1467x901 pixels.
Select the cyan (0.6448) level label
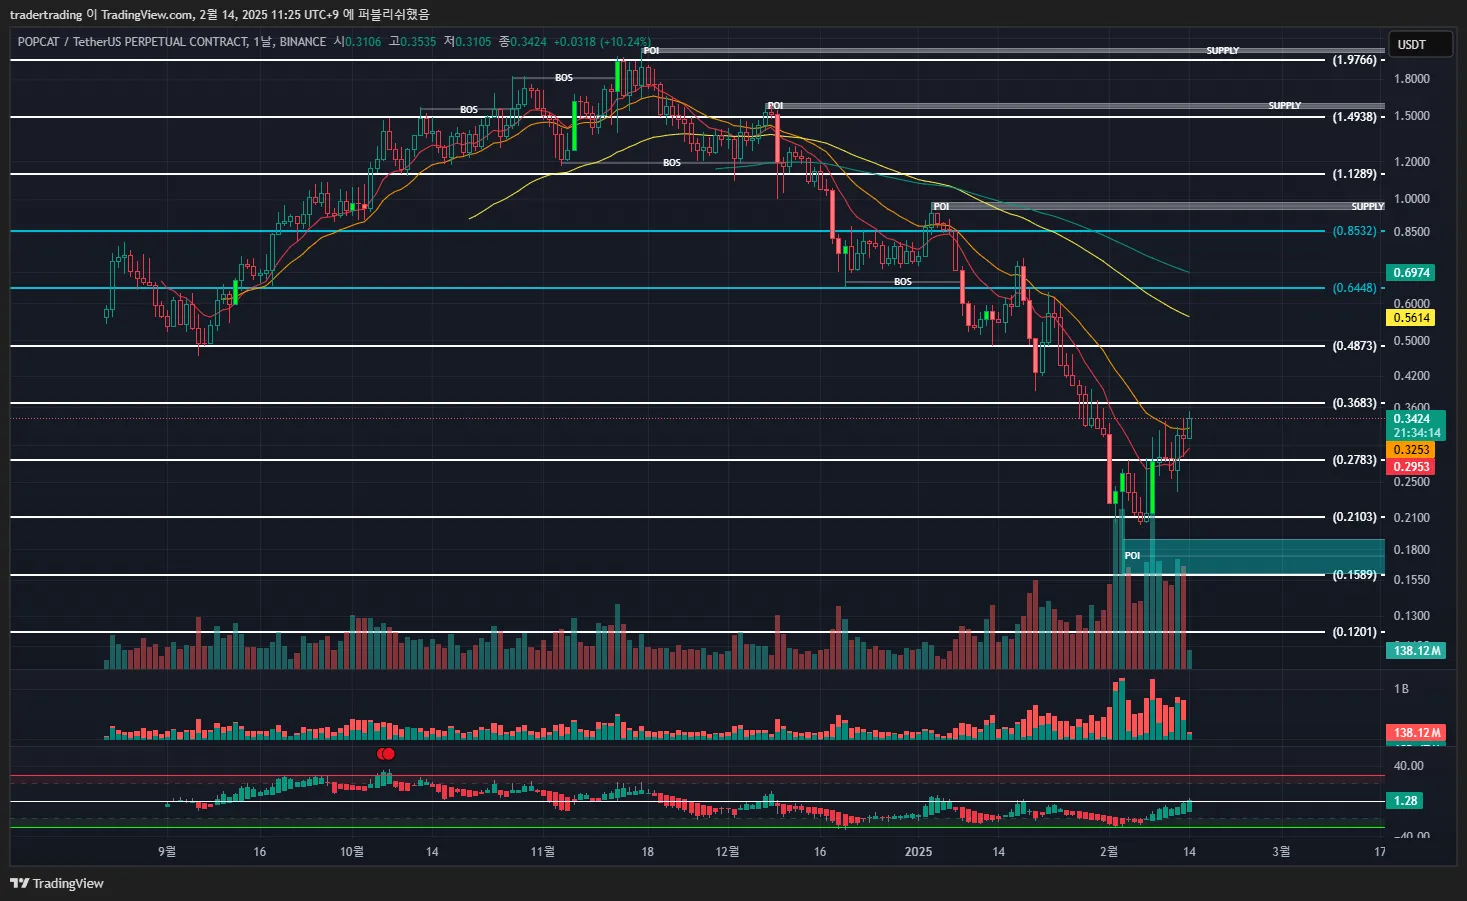pos(1354,288)
